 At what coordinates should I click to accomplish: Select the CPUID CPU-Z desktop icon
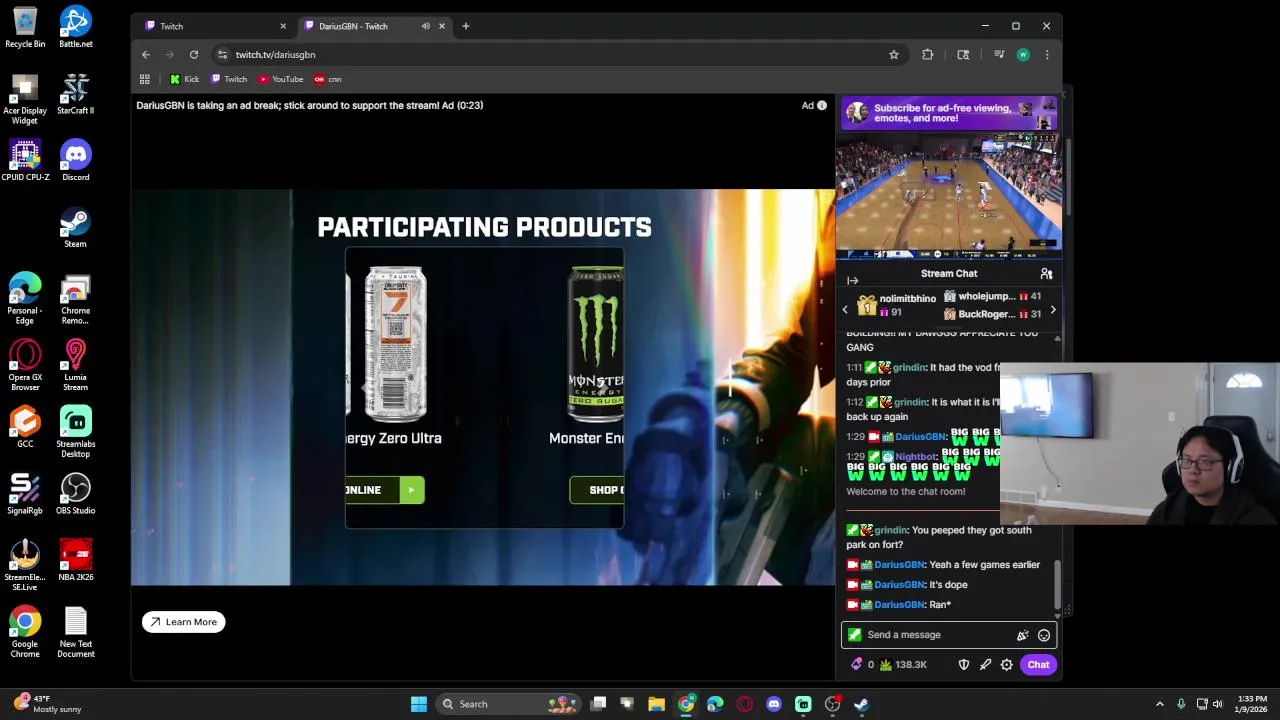coord(25,160)
